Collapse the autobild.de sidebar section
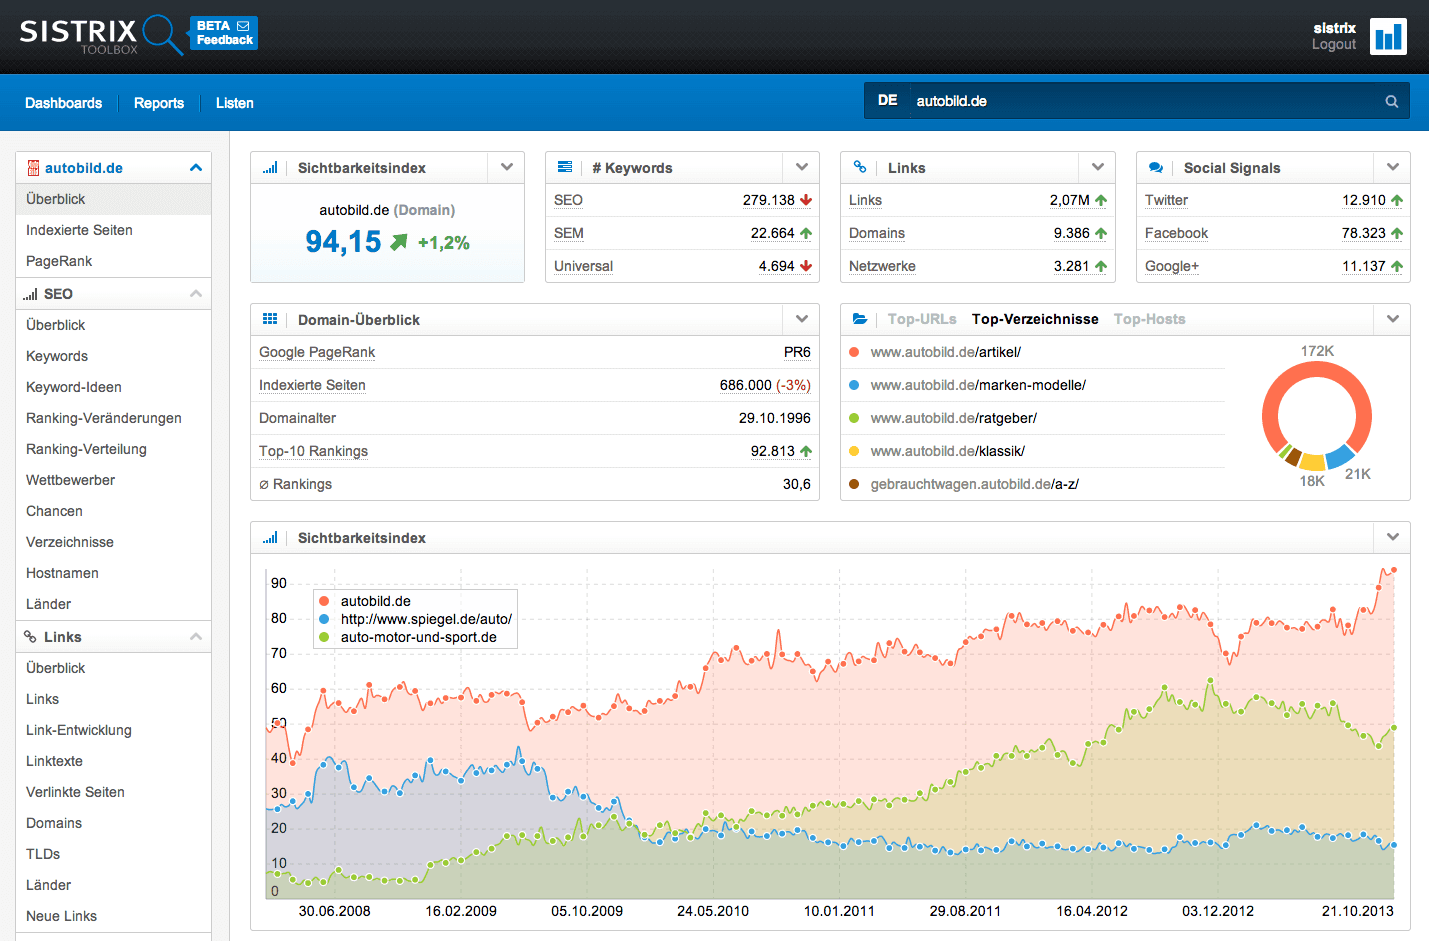Screen dimensions: 1429x941 [x=196, y=167]
